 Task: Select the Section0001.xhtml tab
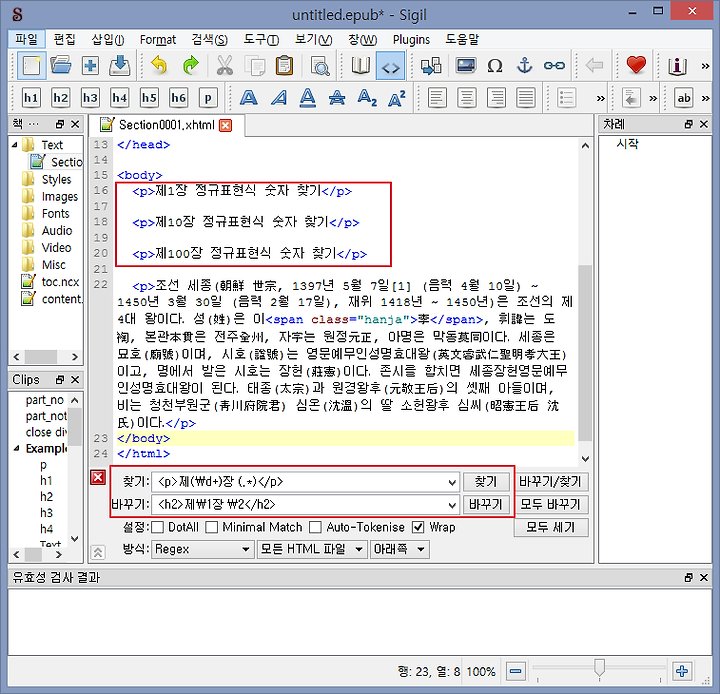[x=166, y=125]
